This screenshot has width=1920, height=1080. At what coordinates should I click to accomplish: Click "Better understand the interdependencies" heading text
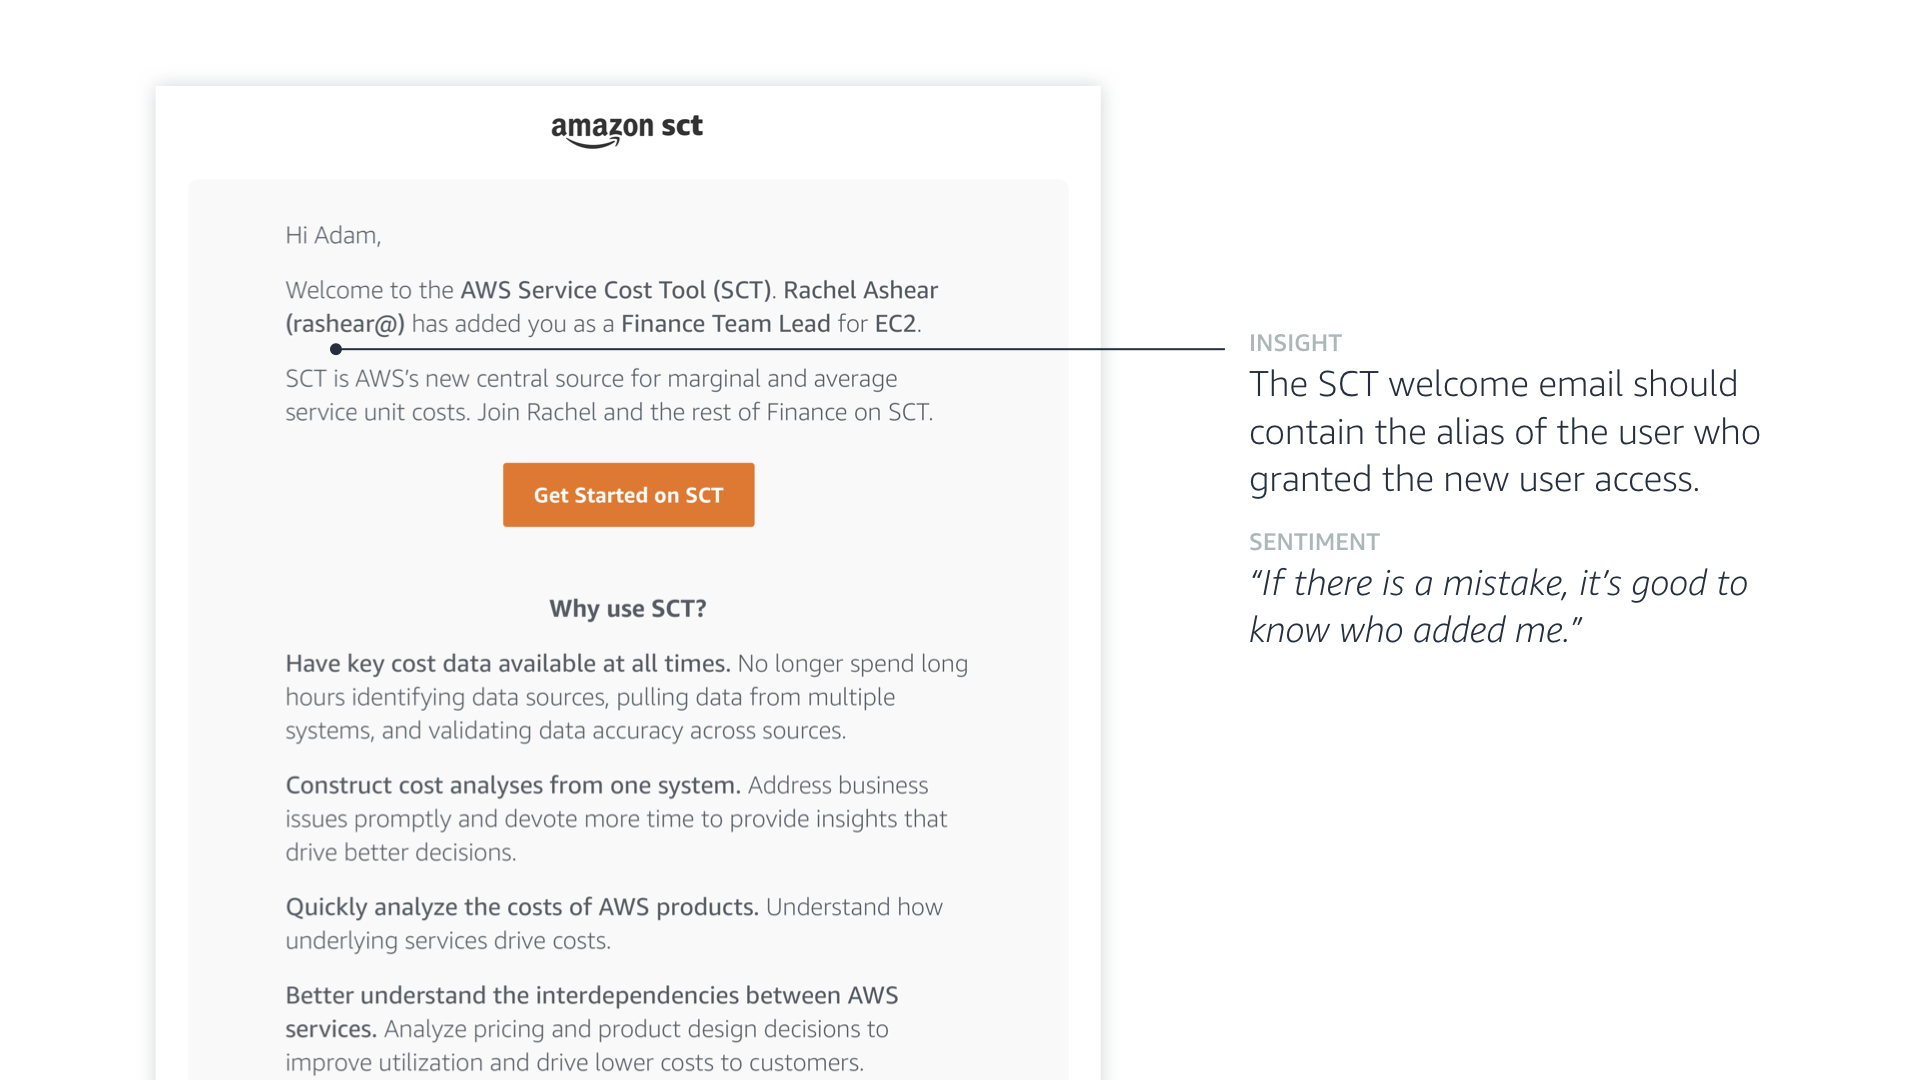point(591,996)
